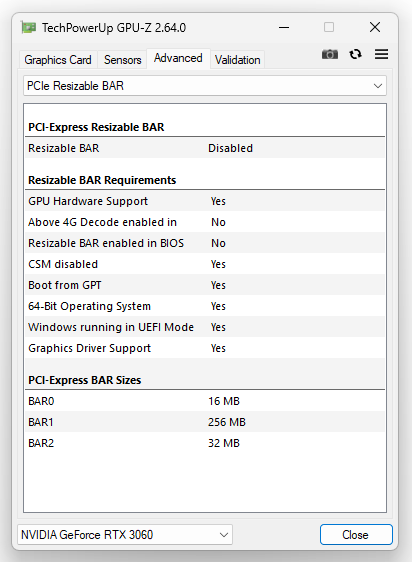The width and height of the screenshot is (412, 562).
Task: Switch to the Graphics Card tab
Action: (x=58, y=60)
